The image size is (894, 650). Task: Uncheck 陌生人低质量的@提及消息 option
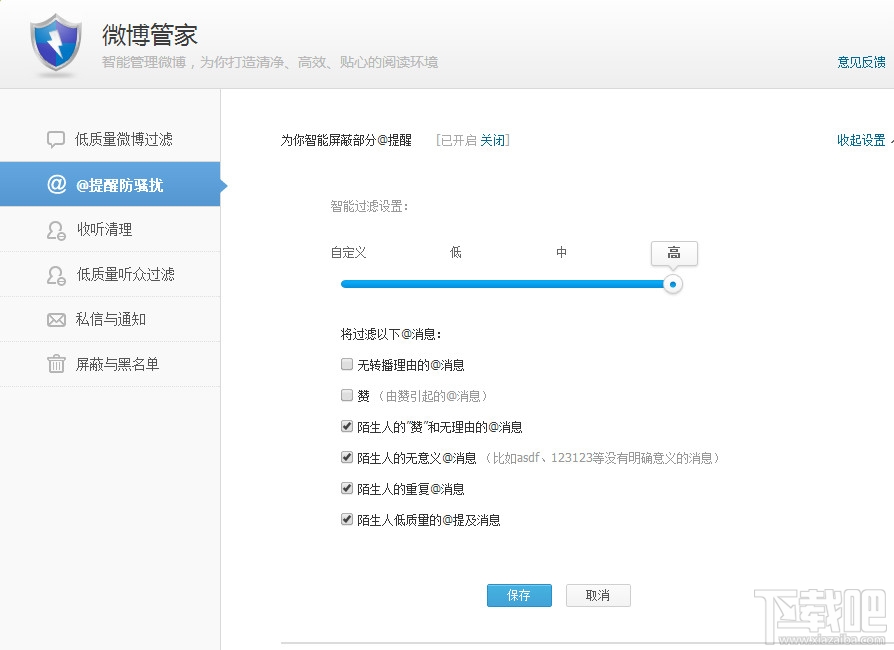(347, 519)
